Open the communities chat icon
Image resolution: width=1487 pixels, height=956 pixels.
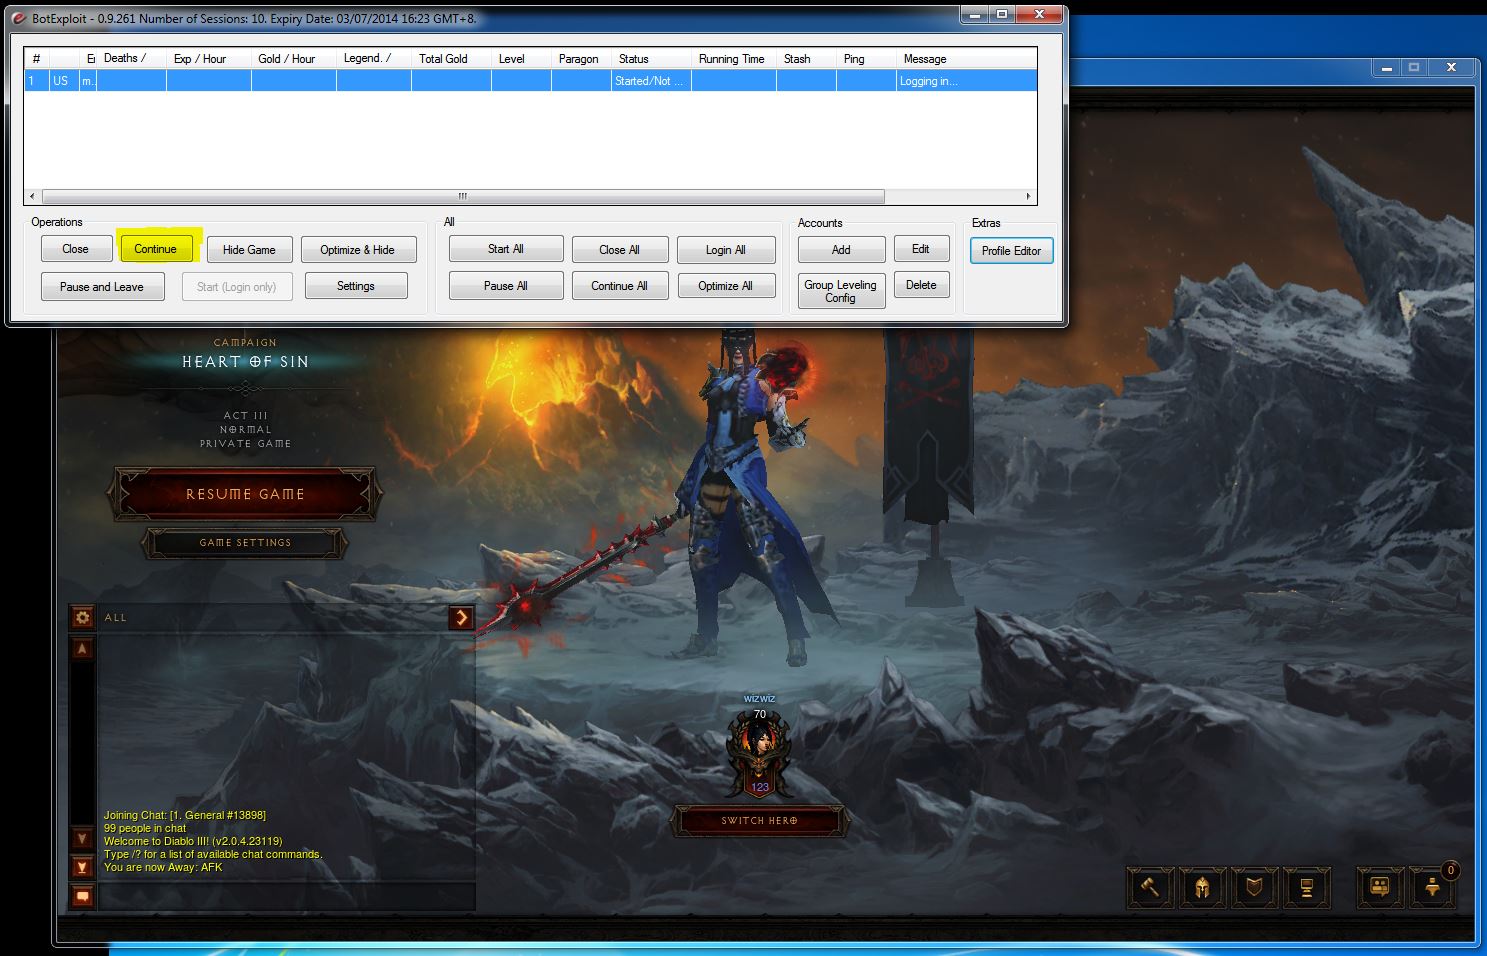[1380, 887]
